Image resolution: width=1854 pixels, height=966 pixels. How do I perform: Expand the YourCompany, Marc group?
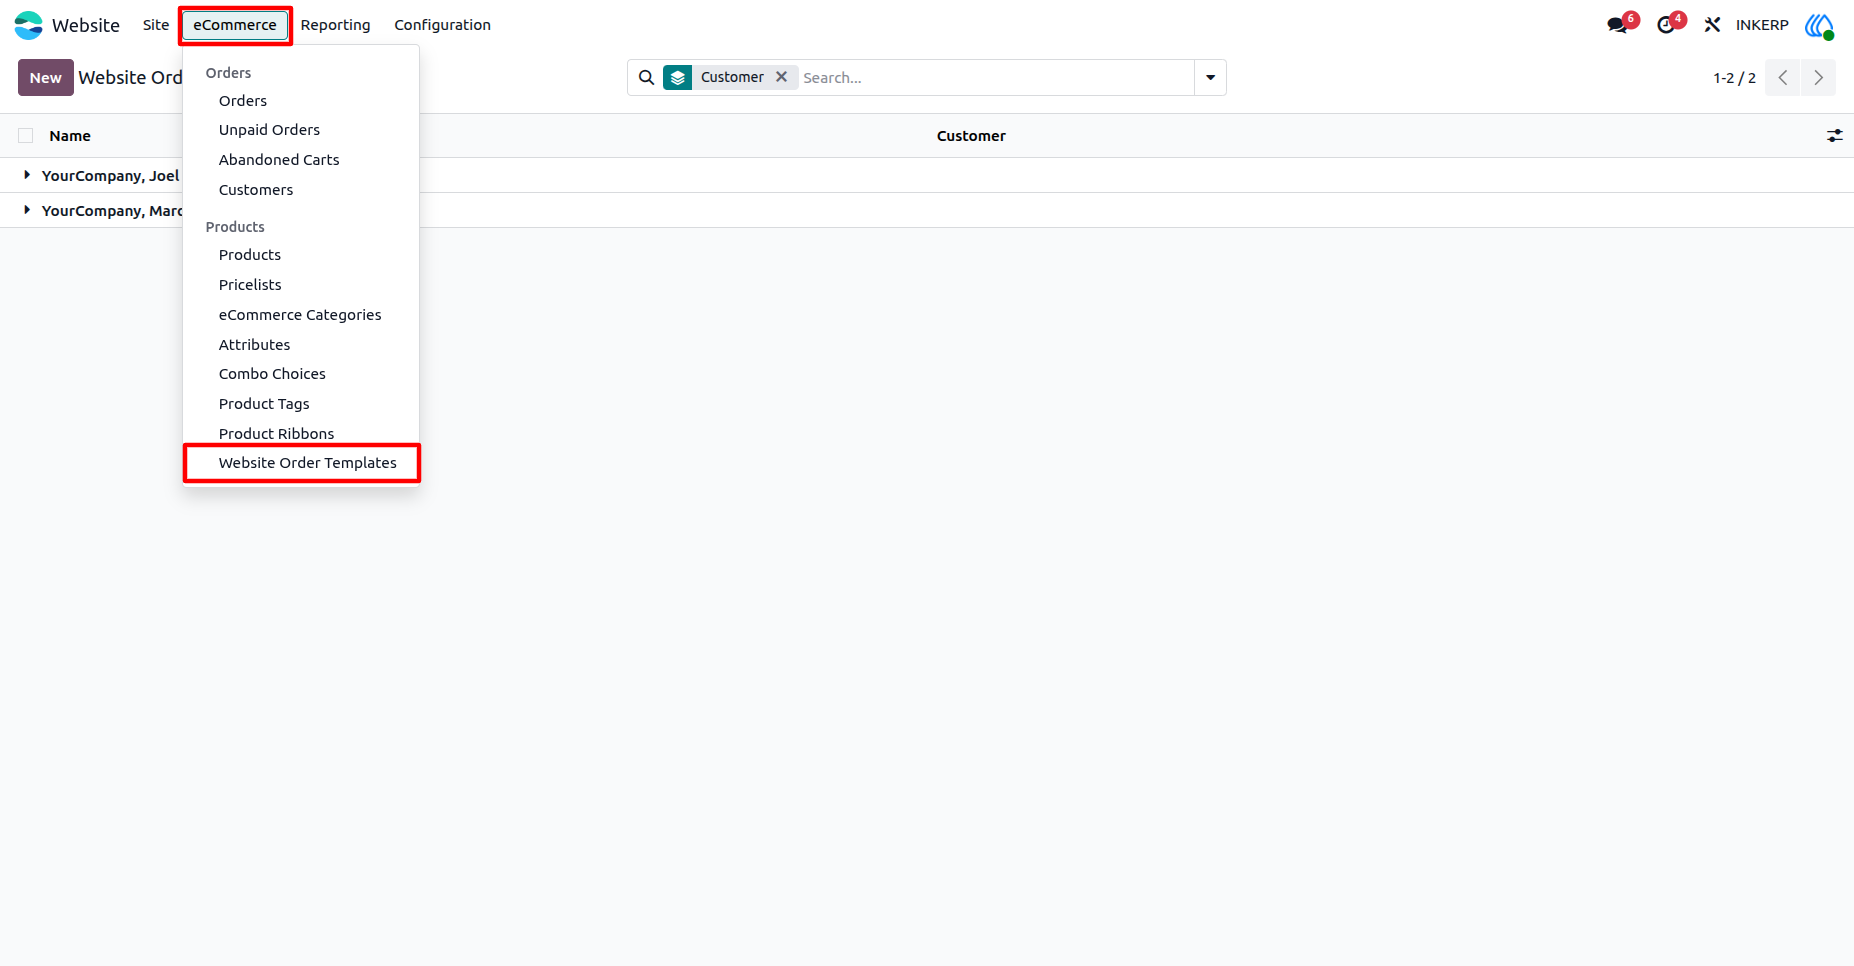tap(27, 210)
